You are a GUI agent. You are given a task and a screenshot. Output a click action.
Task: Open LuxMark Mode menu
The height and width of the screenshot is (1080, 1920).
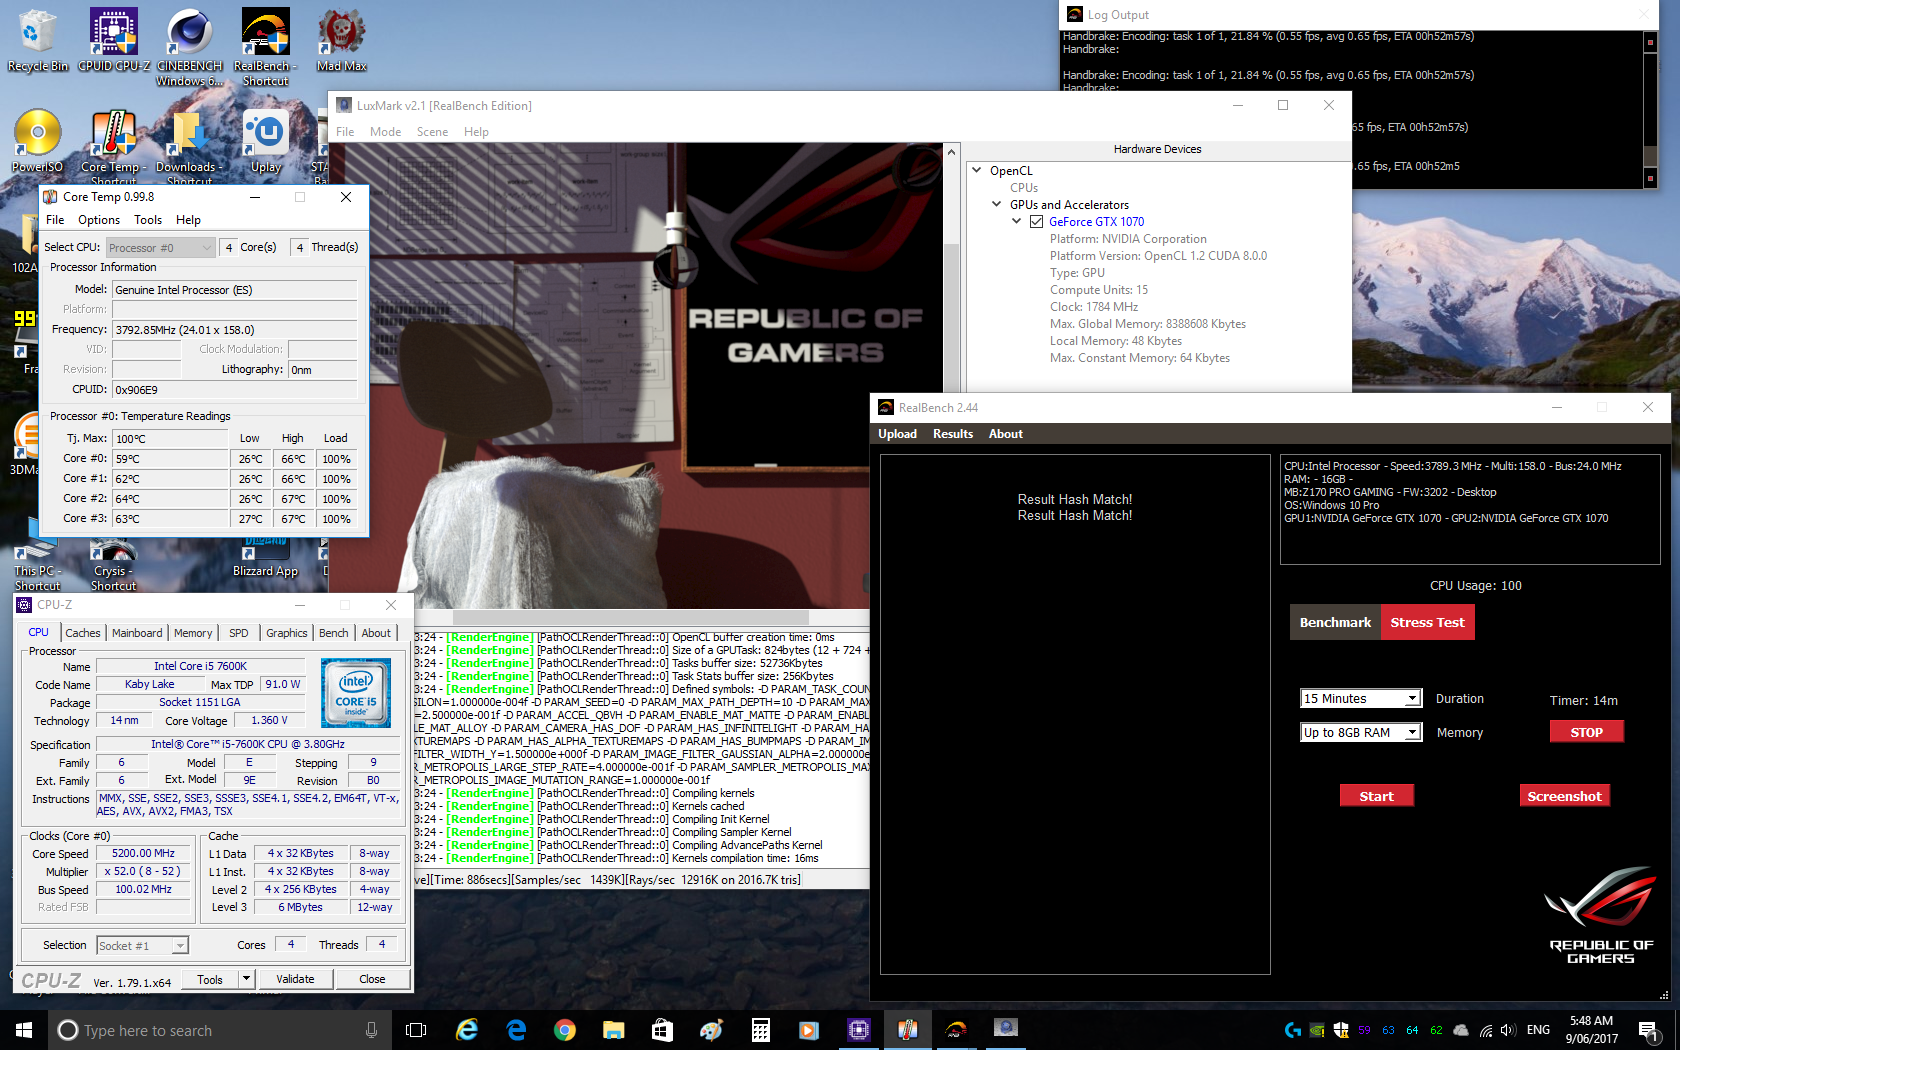[x=385, y=132]
